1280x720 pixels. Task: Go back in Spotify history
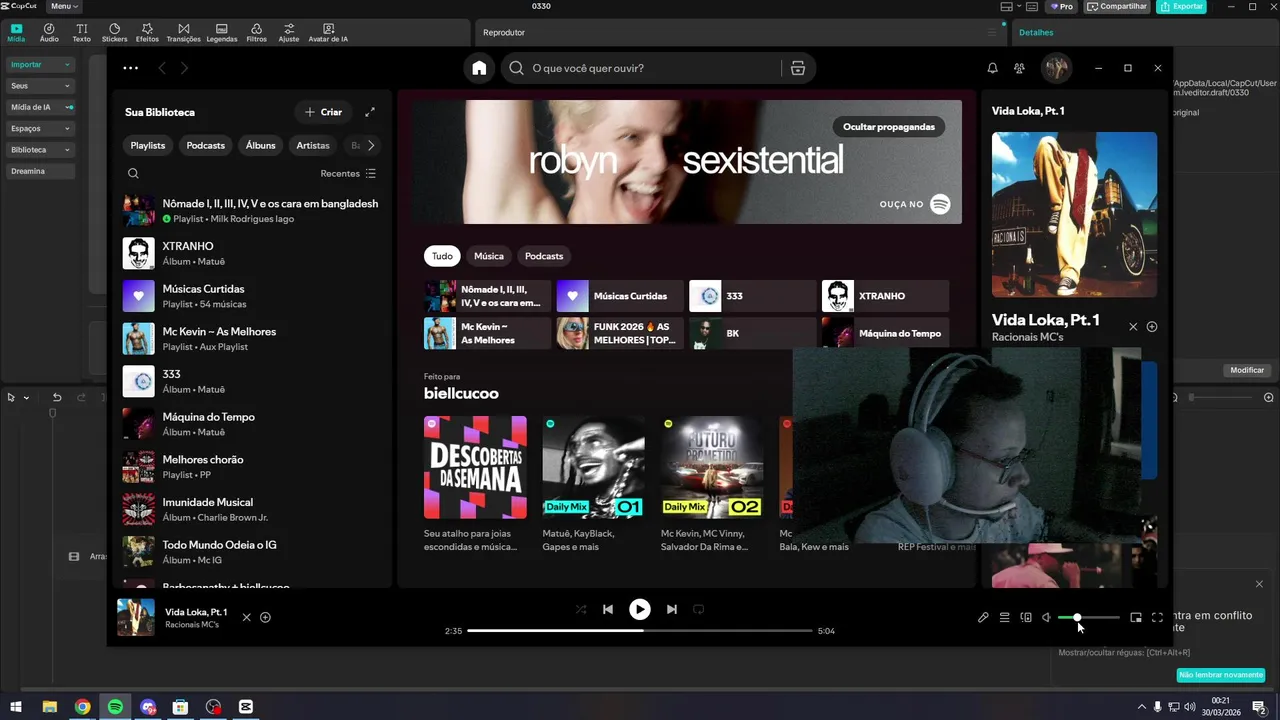click(161, 68)
